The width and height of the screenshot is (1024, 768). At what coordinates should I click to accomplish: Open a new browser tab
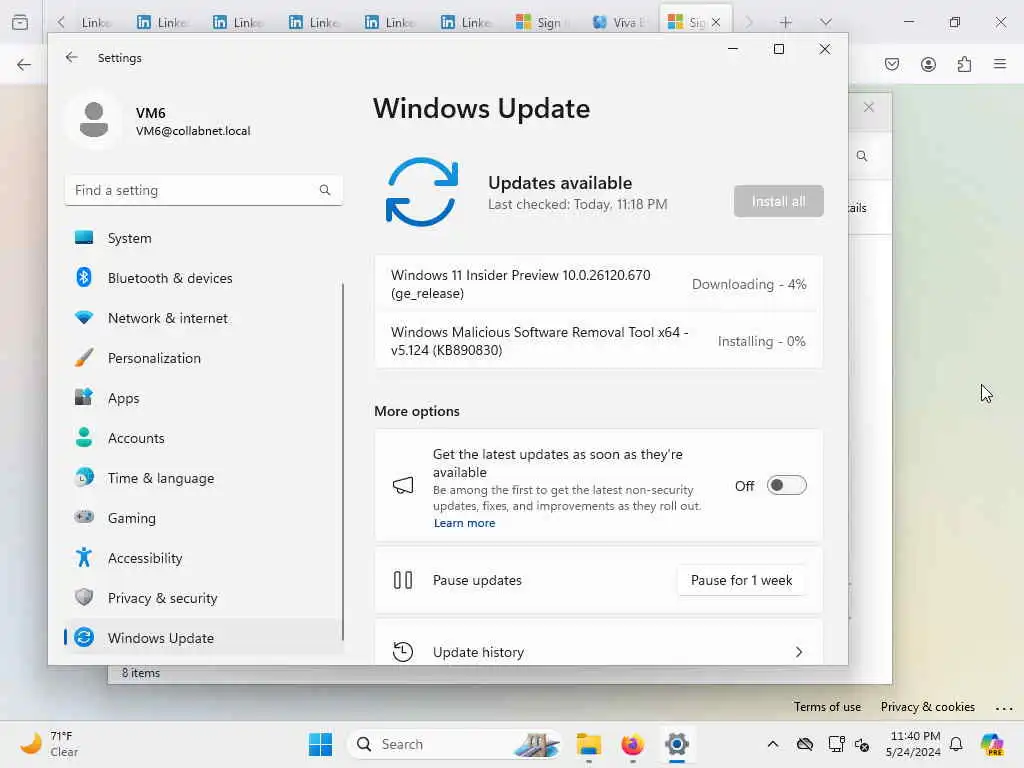[786, 22]
